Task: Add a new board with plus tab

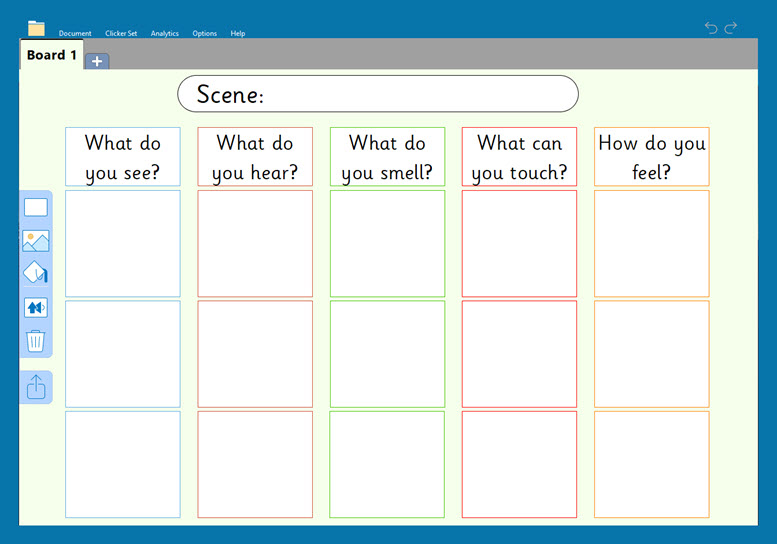Action: 97,61
